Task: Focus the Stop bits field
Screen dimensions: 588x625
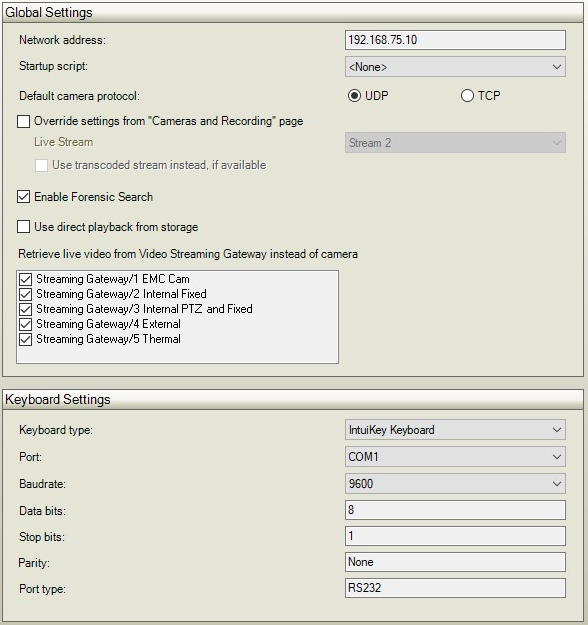Action: click(x=455, y=536)
